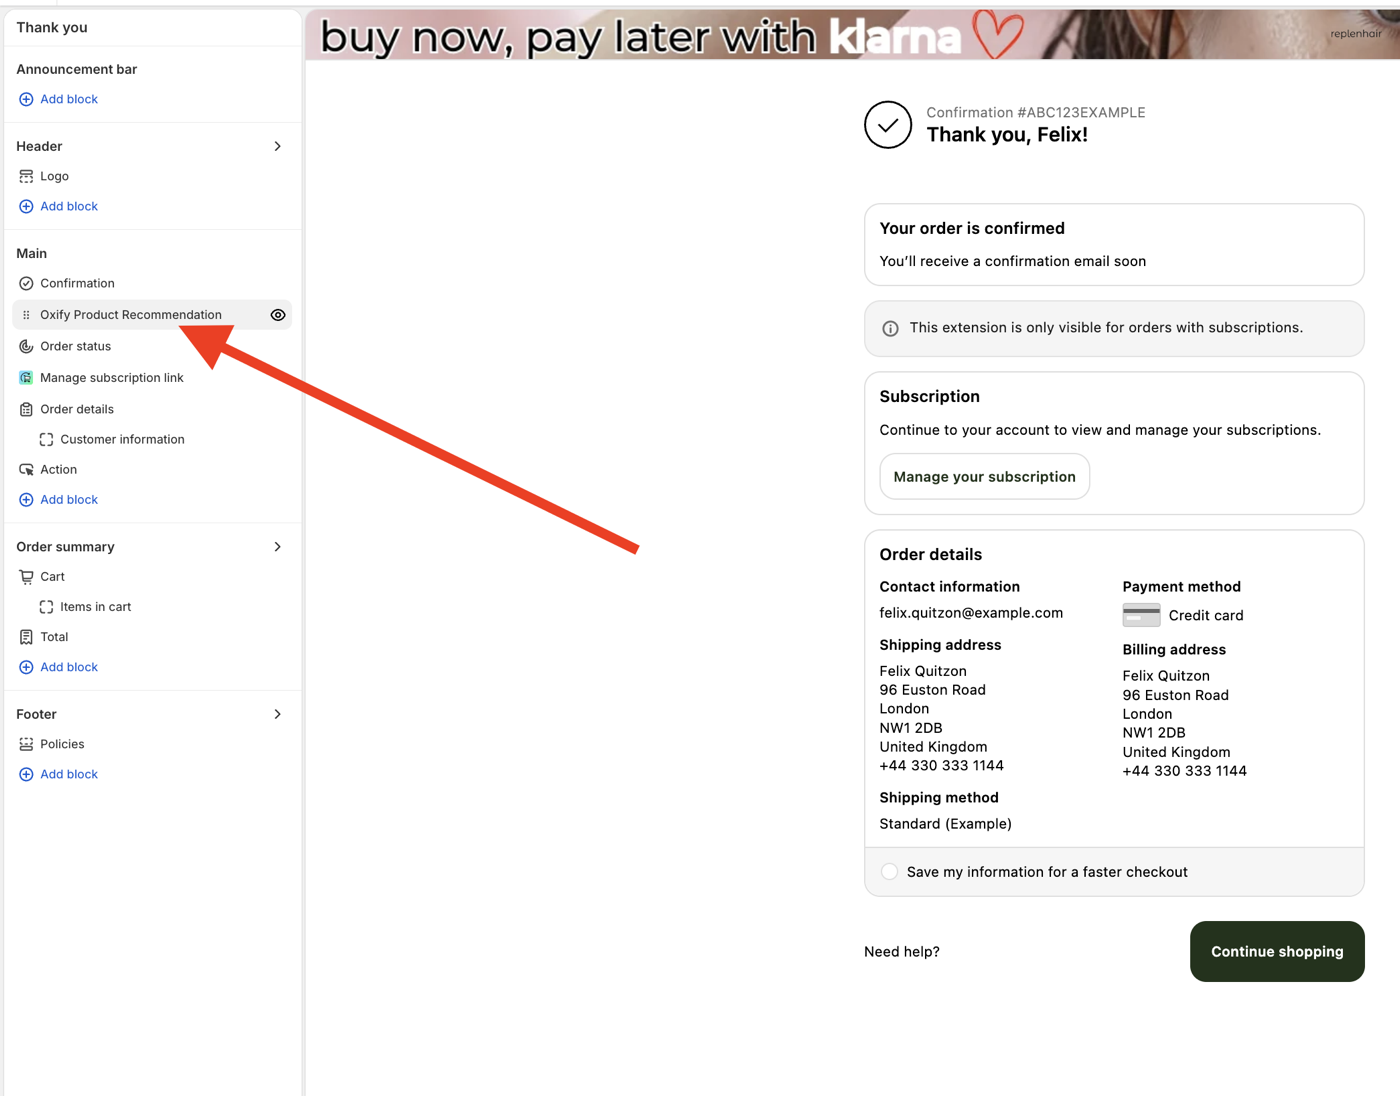
Task: Click the Need help? link
Action: tap(902, 952)
